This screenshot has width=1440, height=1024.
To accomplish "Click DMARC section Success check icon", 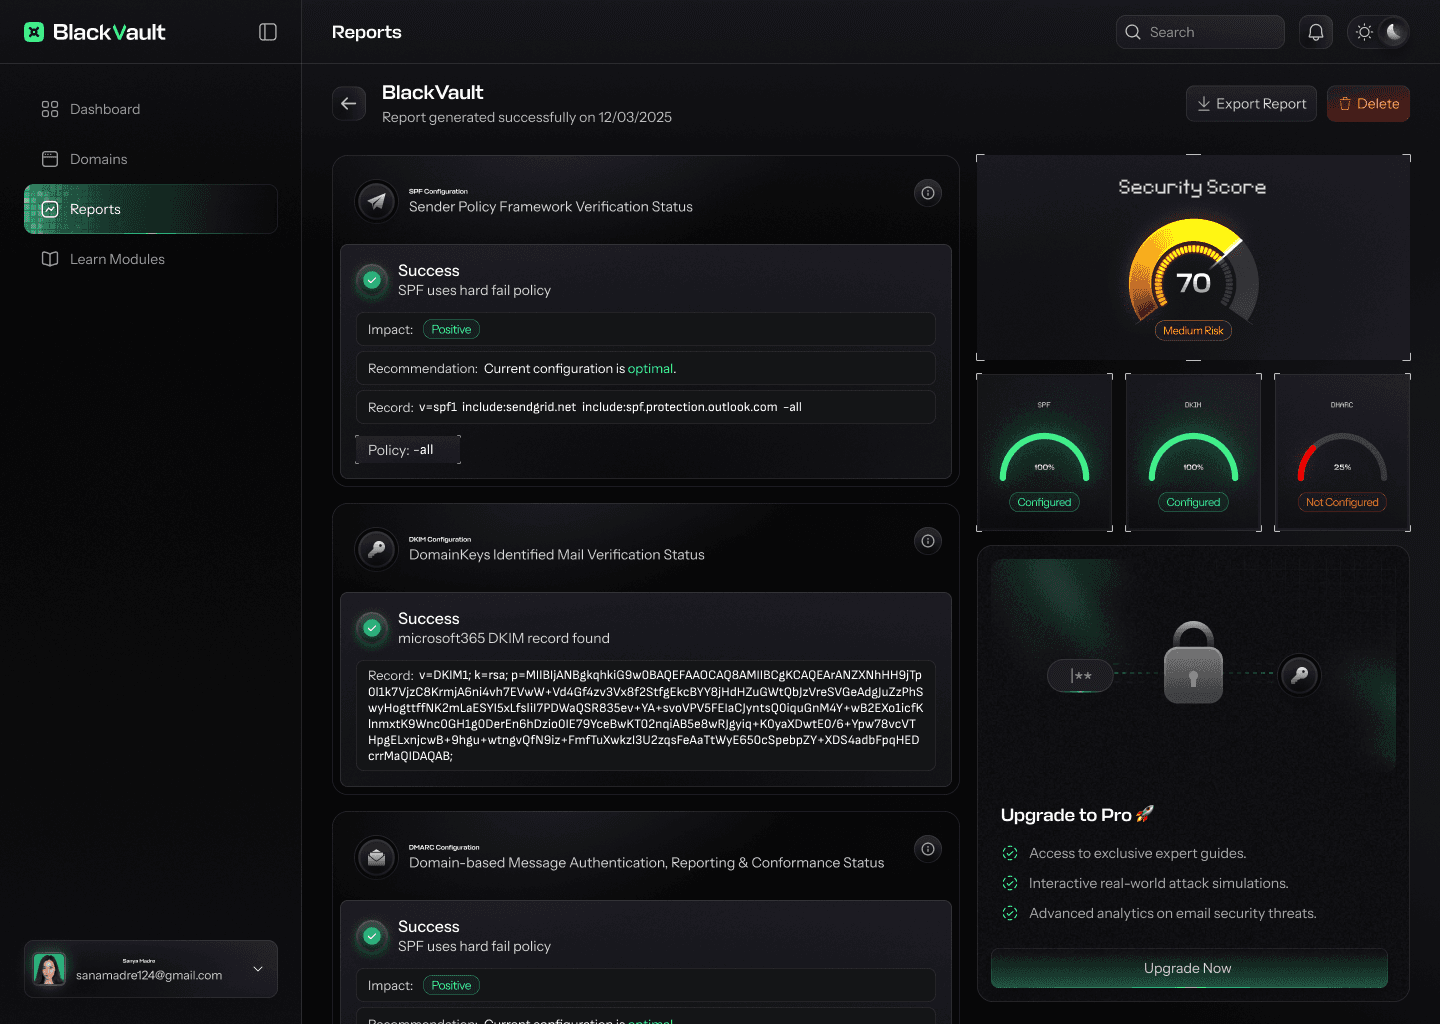I will [372, 936].
